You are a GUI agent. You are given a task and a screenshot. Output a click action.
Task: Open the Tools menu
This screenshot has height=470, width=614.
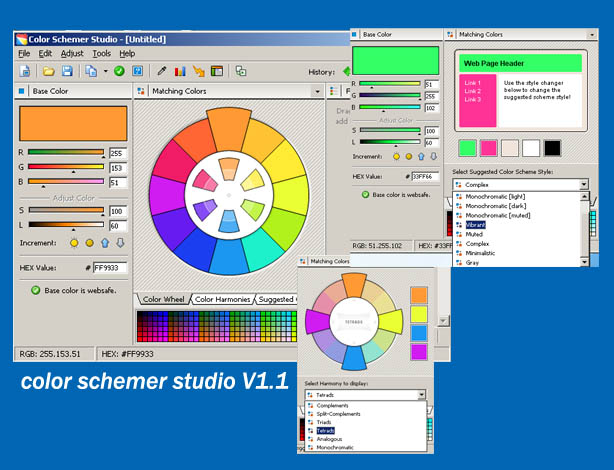pos(101,53)
